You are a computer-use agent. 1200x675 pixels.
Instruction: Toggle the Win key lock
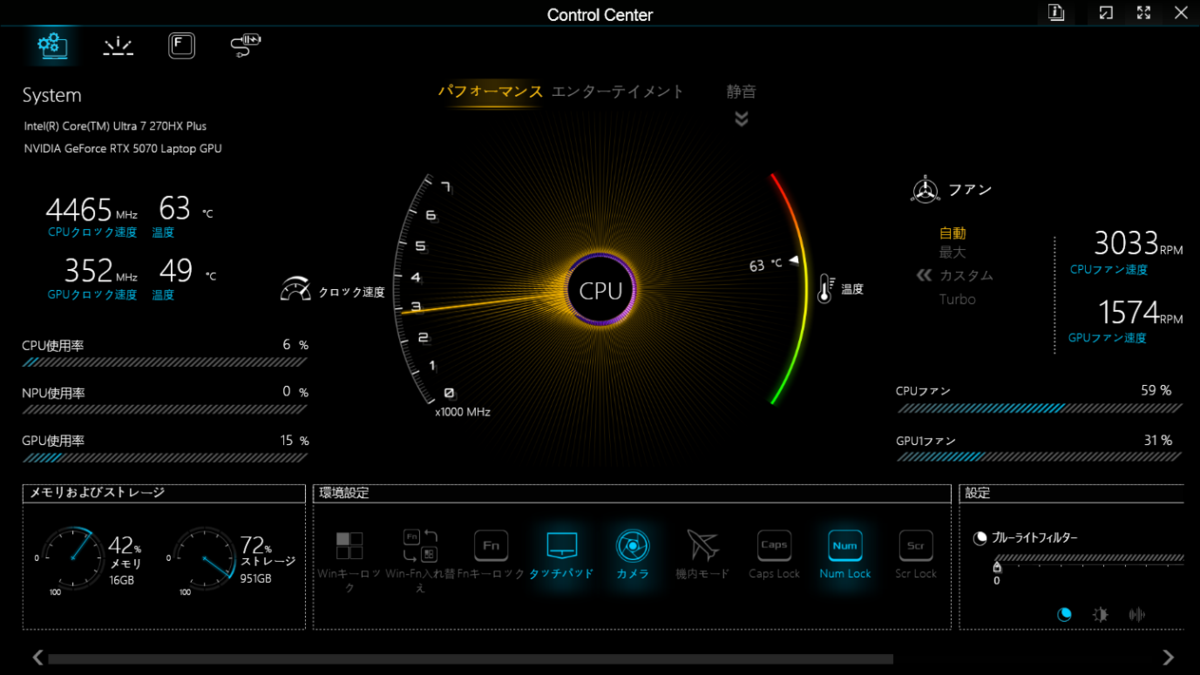349,546
